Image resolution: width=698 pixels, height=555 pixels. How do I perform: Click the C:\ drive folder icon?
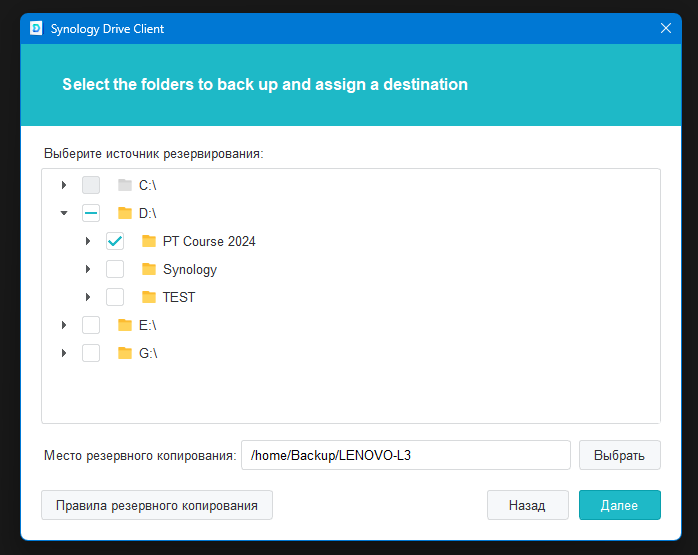[125, 185]
